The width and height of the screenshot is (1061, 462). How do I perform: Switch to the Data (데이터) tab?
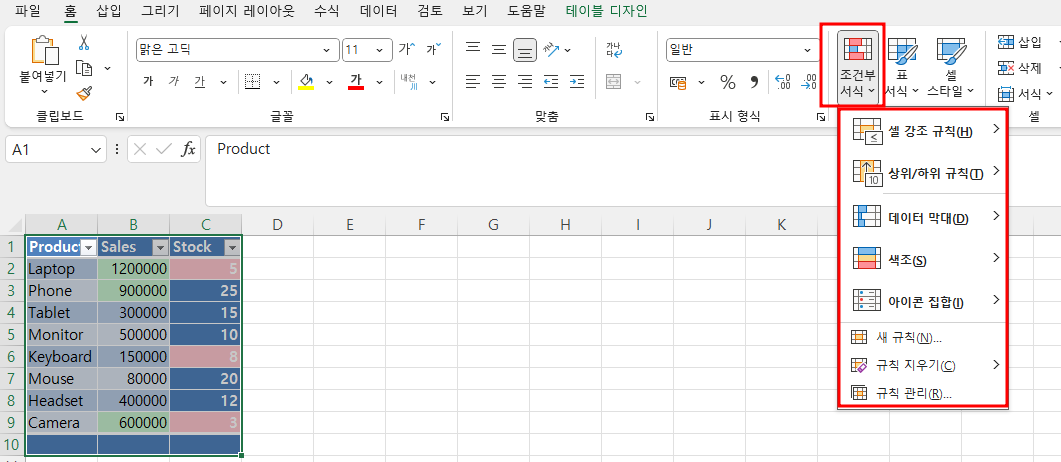pyautogui.click(x=378, y=11)
